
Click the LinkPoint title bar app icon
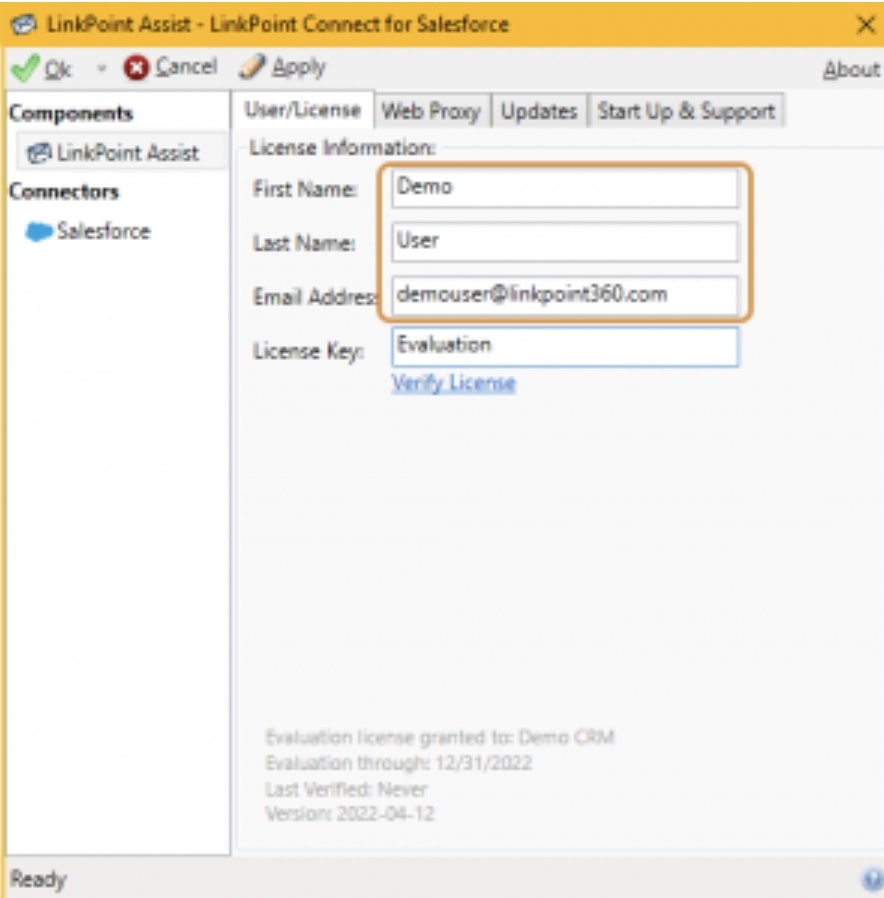[23, 25]
